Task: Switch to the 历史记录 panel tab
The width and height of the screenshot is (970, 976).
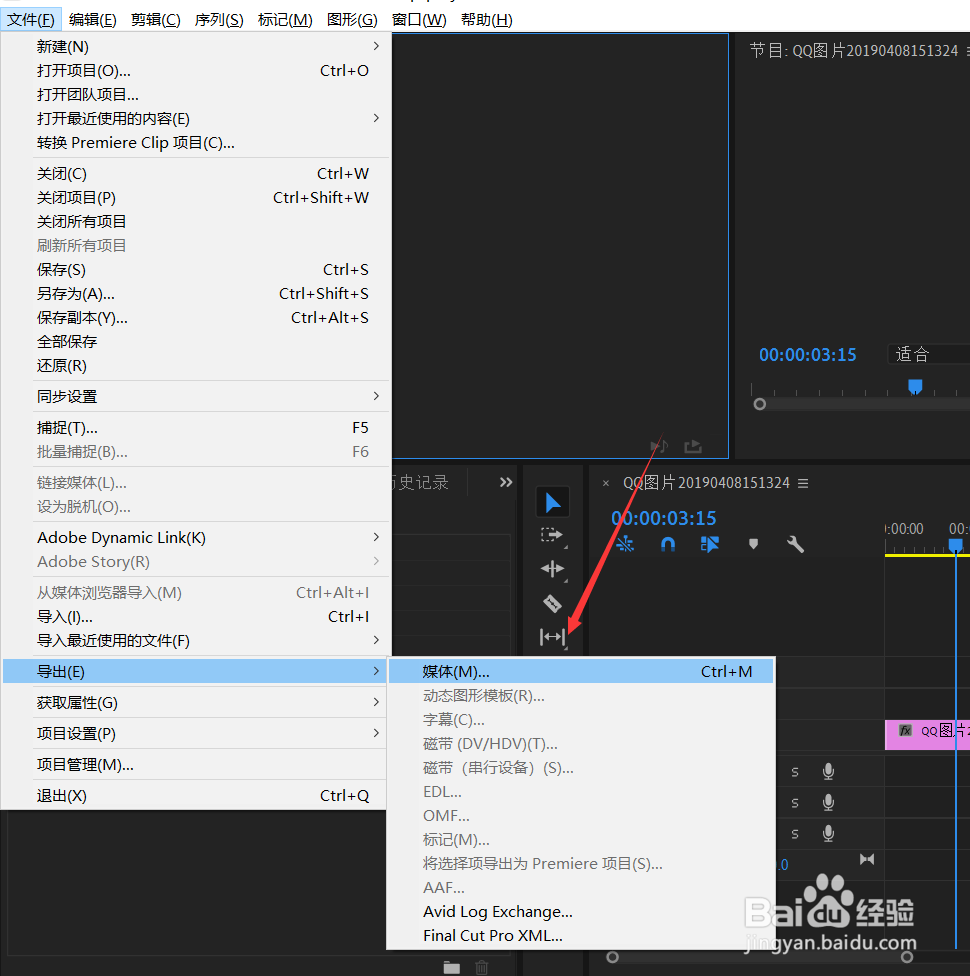Action: tap(419, 482)
